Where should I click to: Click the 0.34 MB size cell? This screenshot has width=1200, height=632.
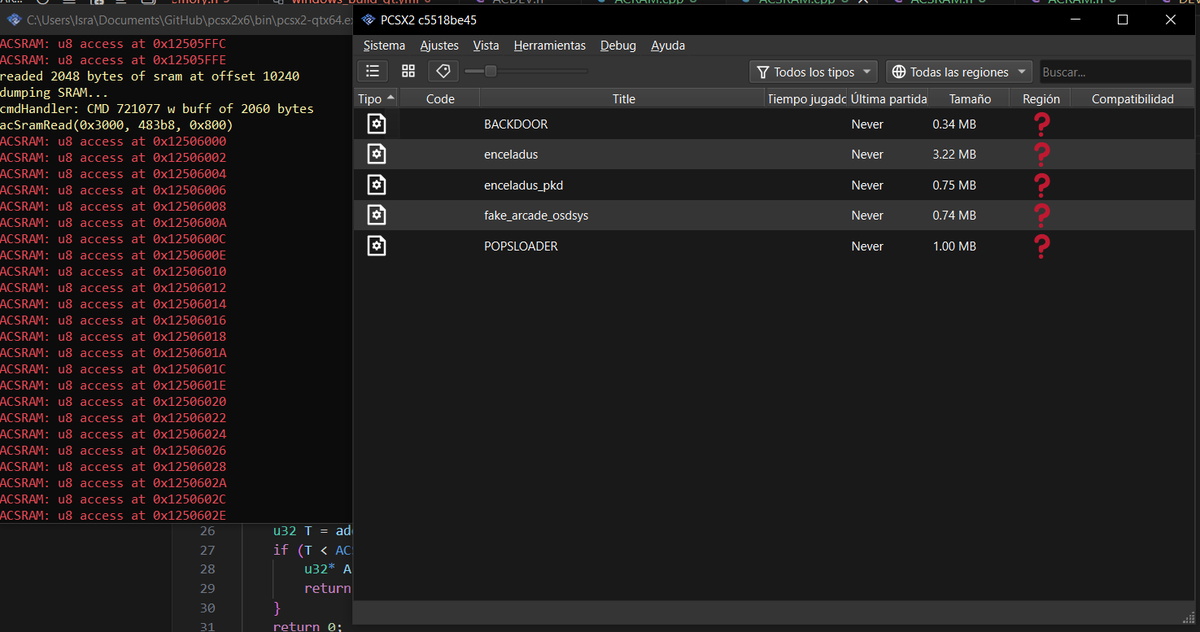pos(954,124)
